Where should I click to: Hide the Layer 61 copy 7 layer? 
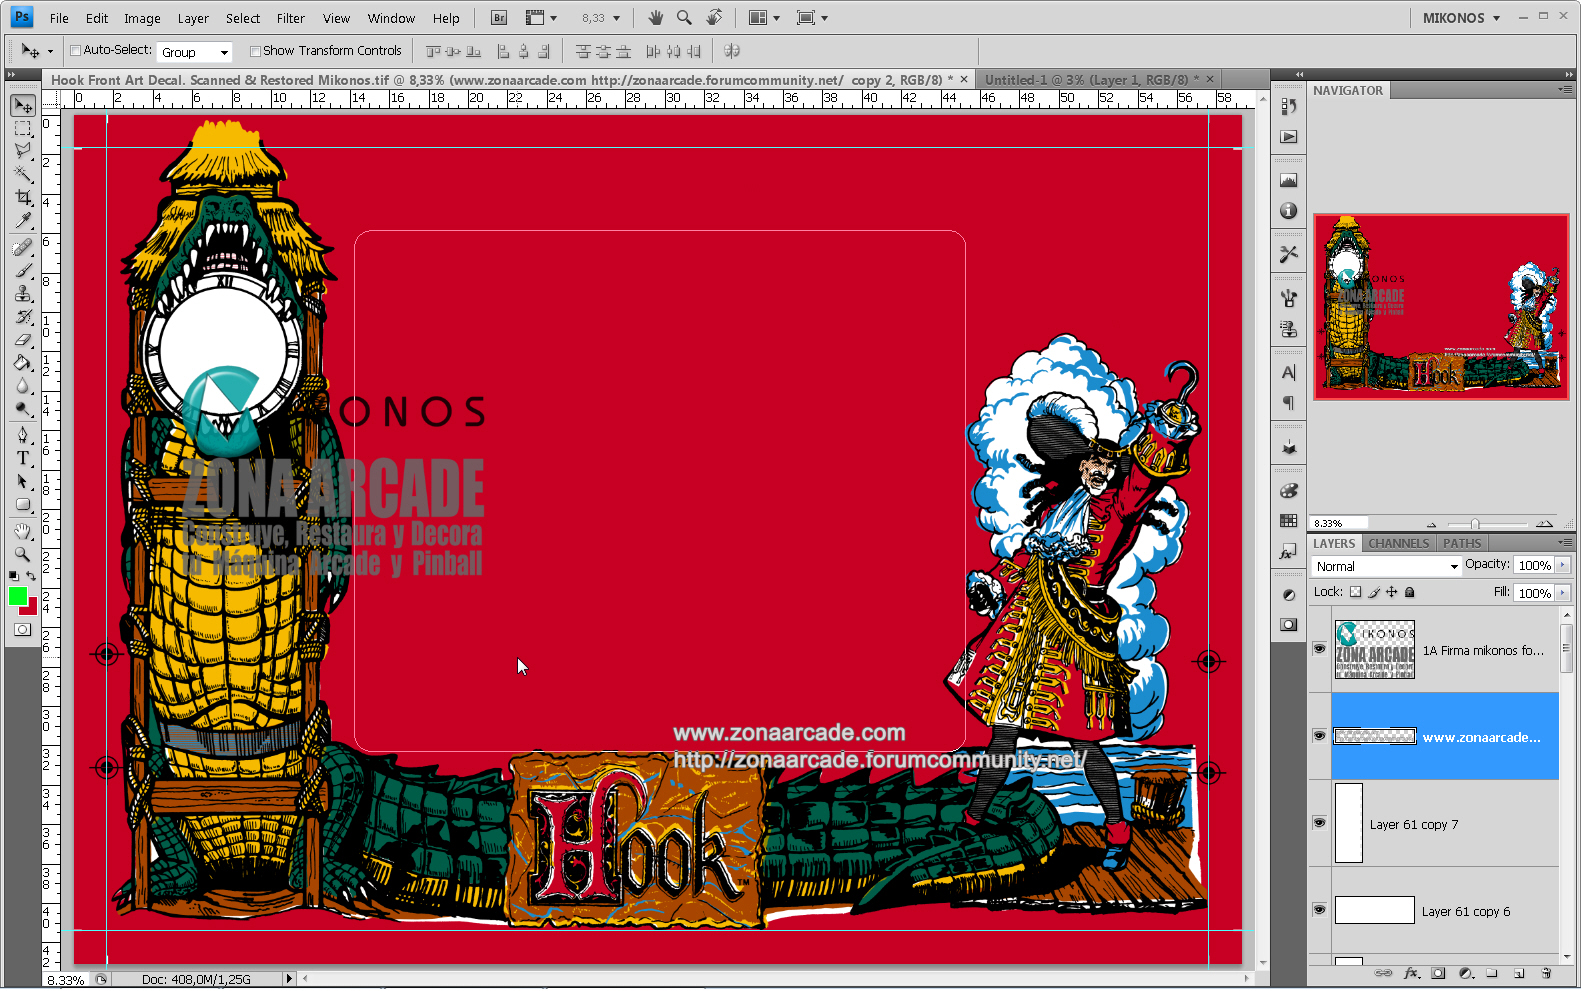tap(1319, 823)
